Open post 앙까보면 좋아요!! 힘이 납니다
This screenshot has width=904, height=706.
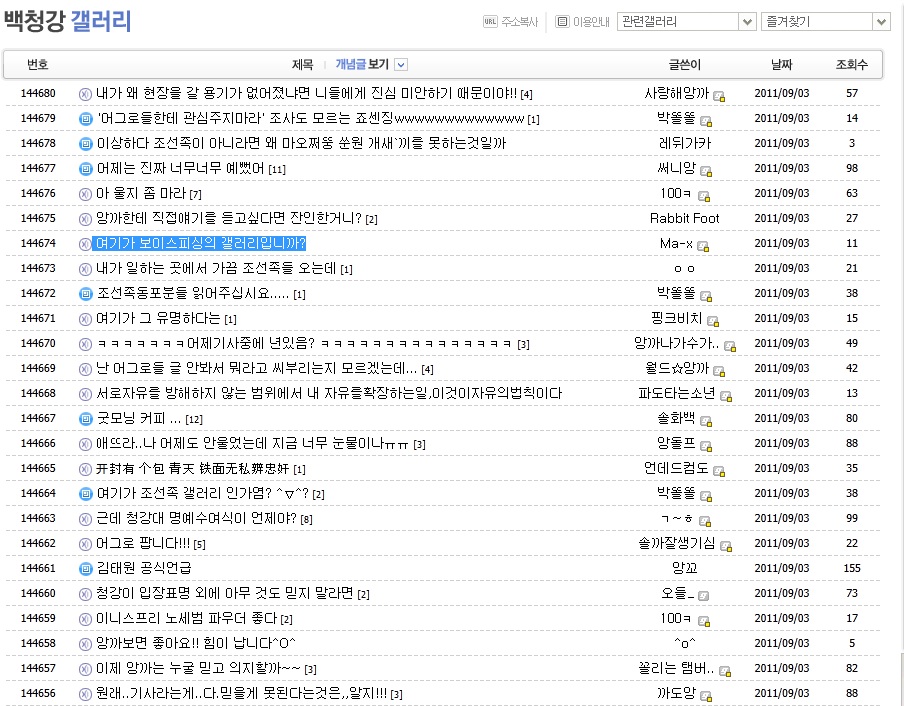pos(196,643)
